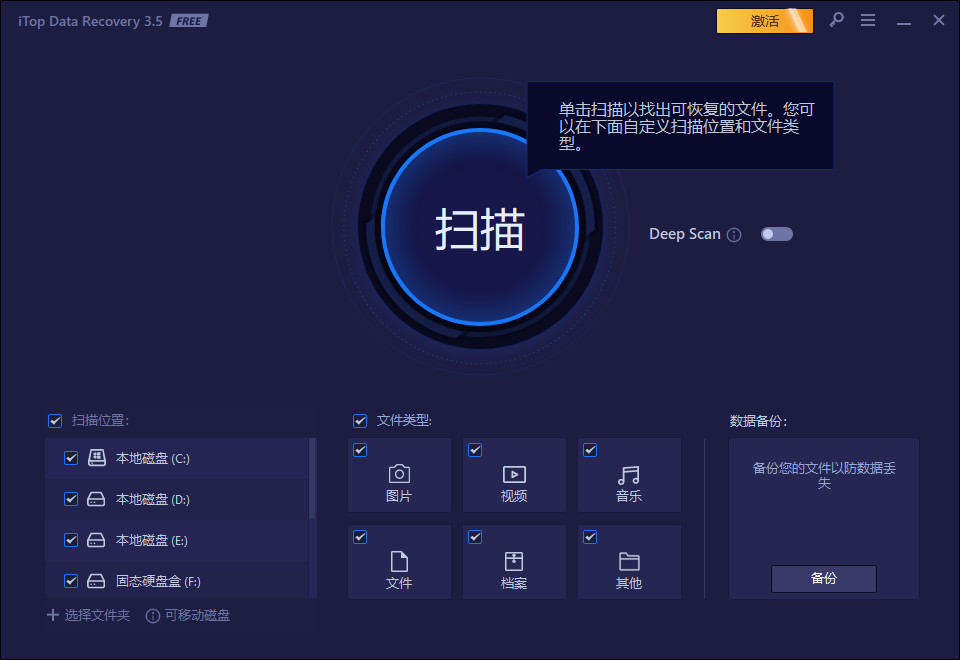Viewport: 960px width, 660px height.
Task: Click the drive icon for 本地磁盘 (E:)
Action: coord(96,540)
